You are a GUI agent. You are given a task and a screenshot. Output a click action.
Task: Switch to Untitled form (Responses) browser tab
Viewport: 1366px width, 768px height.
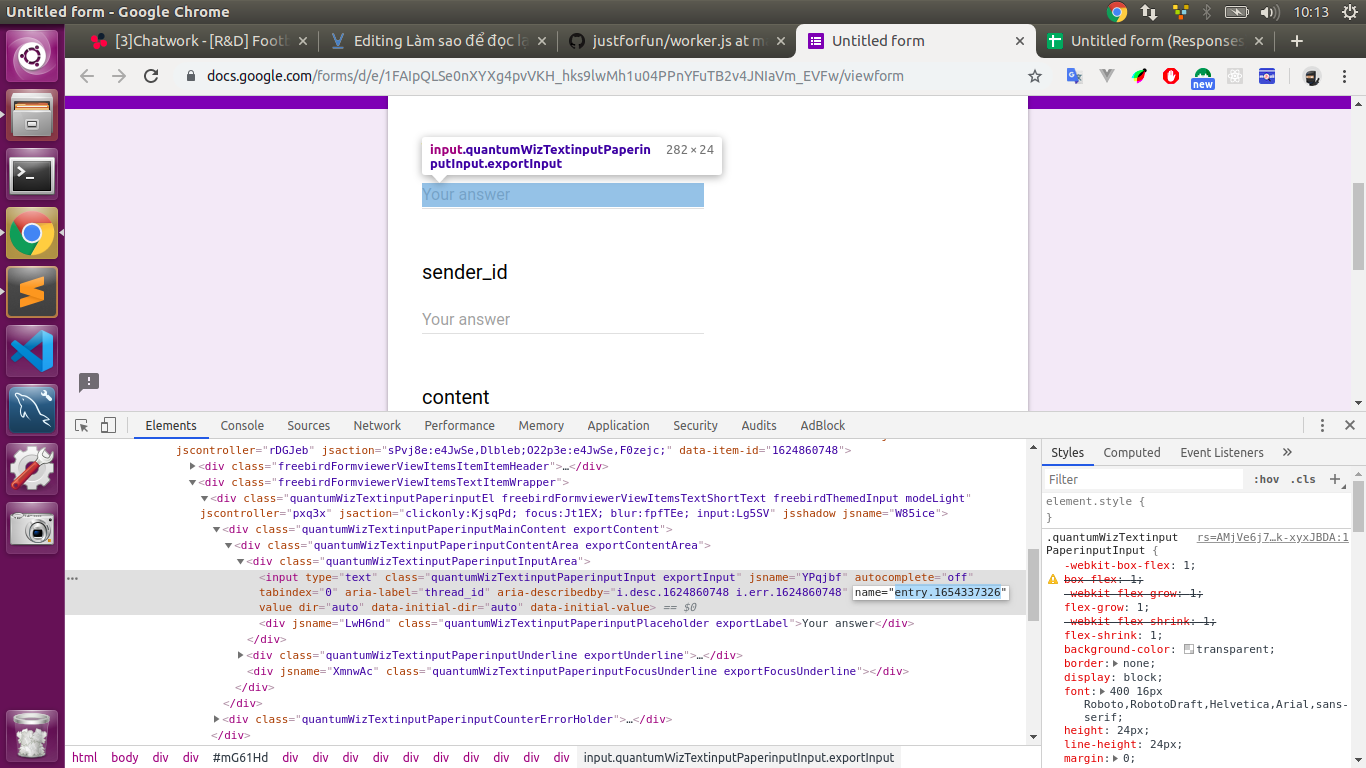click(x=1155, y=41)
